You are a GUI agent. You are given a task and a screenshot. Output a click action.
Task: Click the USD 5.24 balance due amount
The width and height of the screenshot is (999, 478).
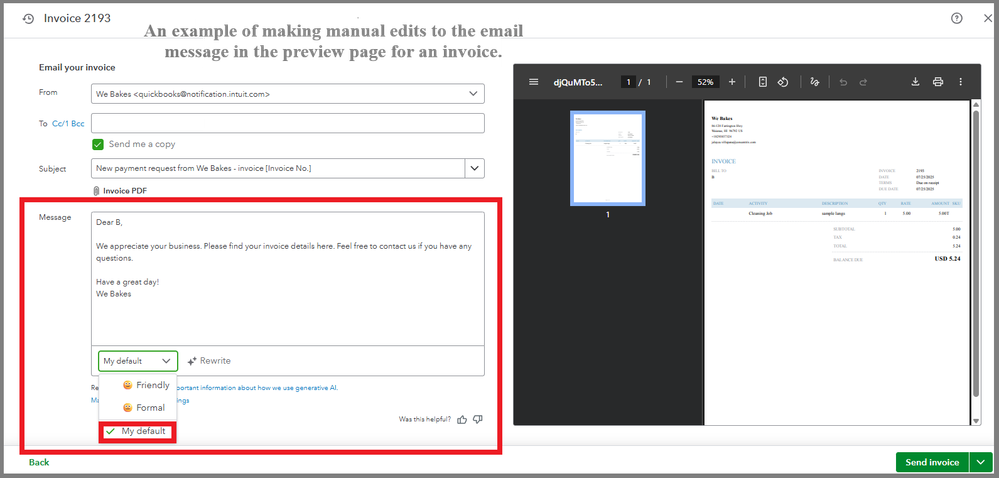[x=947, y=259]
